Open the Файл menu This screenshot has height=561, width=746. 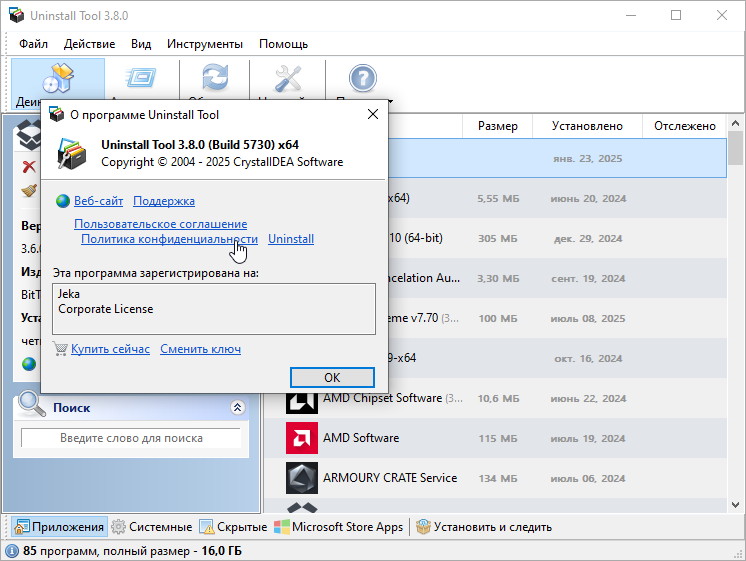coord(33,44)
